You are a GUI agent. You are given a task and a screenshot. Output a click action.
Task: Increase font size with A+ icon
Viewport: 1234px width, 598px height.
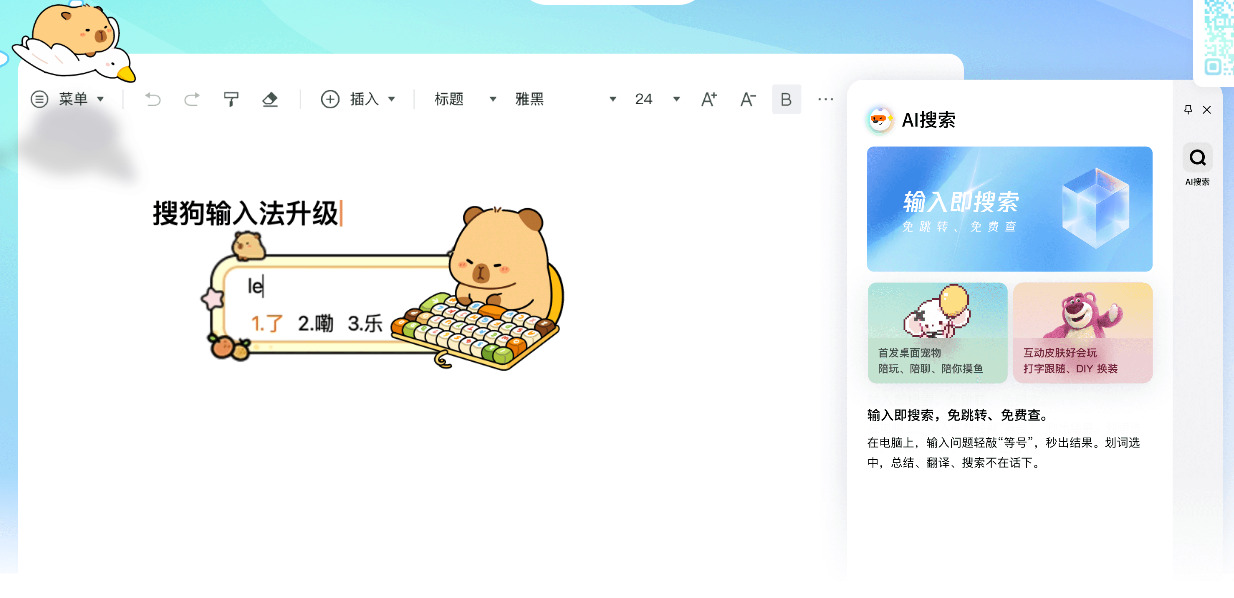point(709,99)
